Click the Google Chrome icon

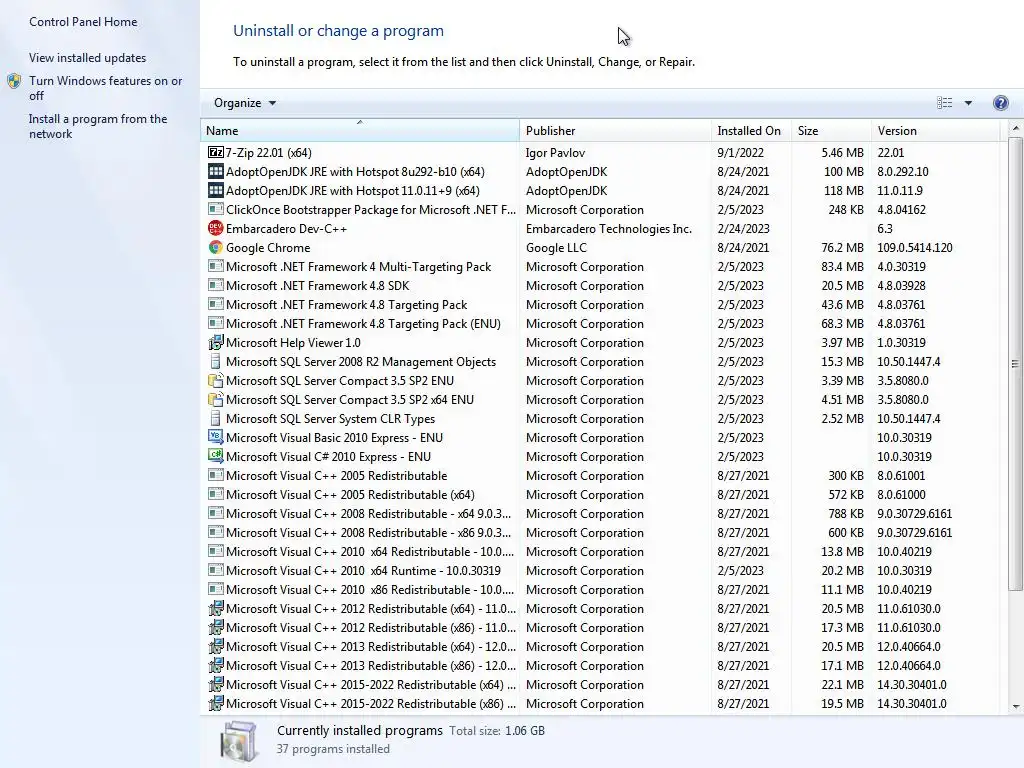[216, 248]
